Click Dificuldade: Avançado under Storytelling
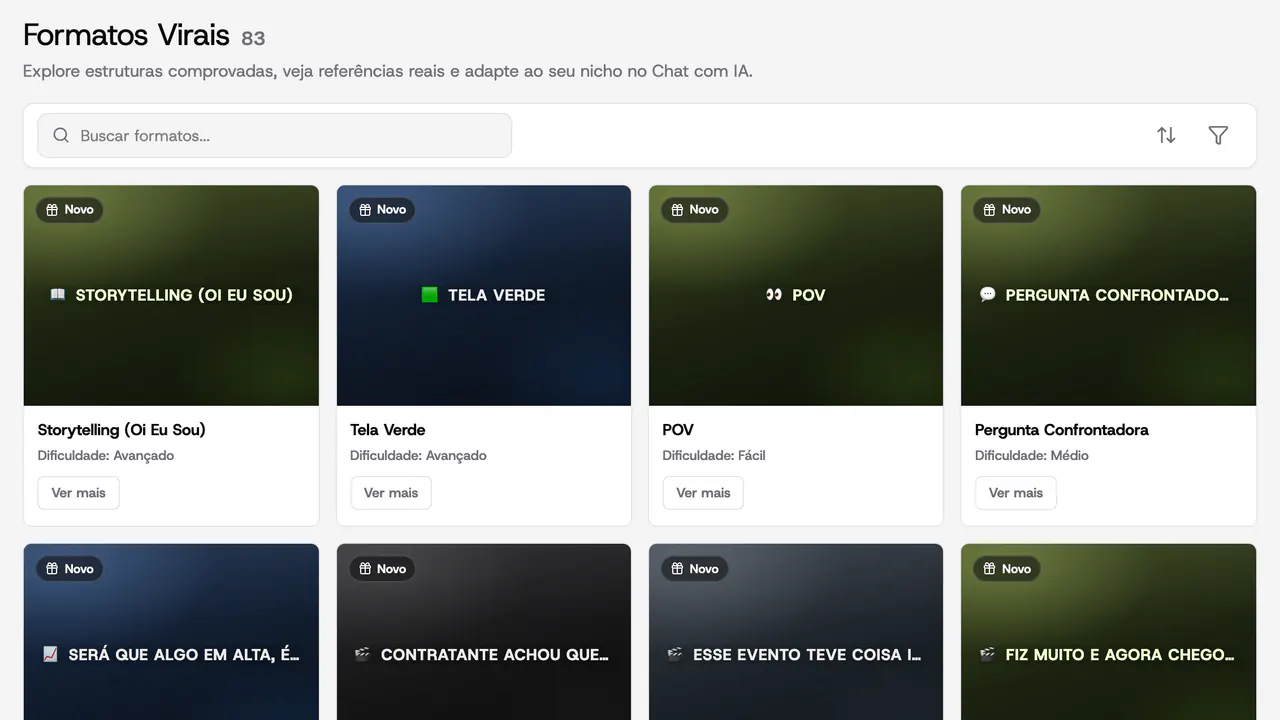 (106, 455)
